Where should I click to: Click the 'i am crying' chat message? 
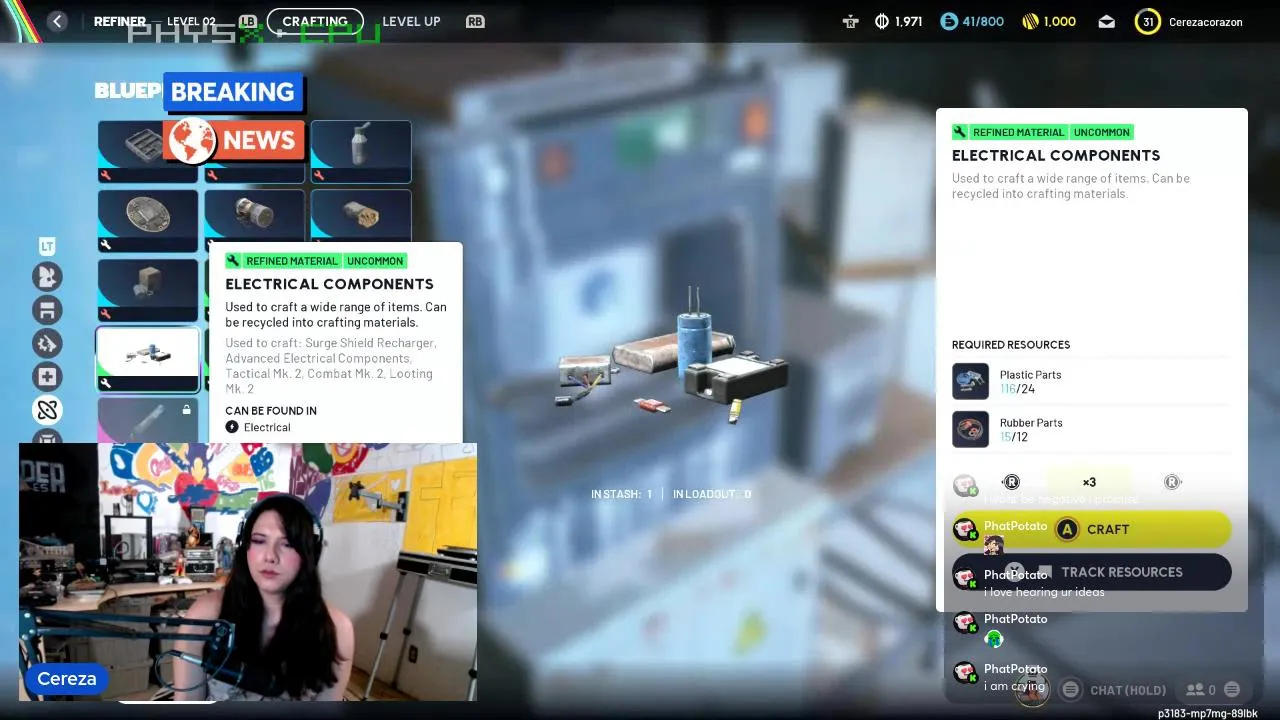(x=1014, y=686)
